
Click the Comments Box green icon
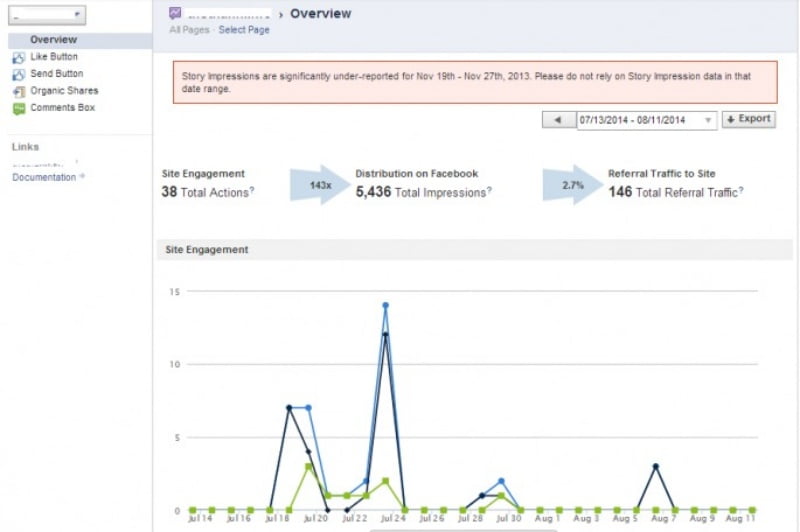pyautogui.click(x=18, y=109)
